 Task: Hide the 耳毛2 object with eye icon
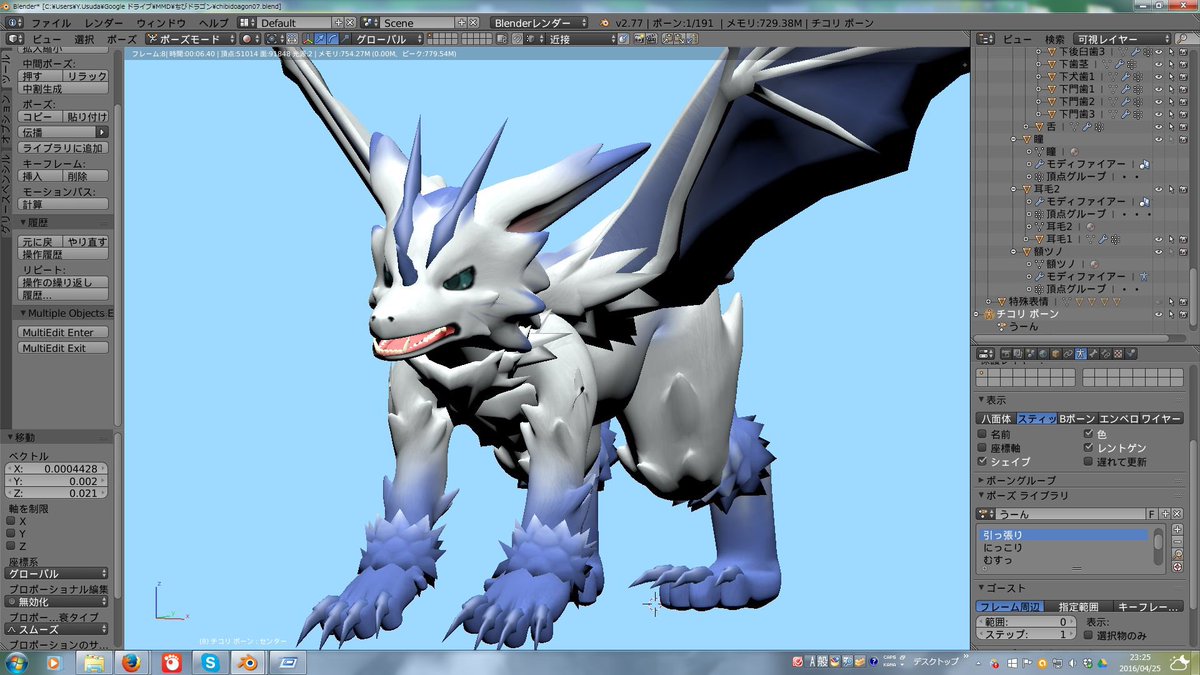point(1159,189)
